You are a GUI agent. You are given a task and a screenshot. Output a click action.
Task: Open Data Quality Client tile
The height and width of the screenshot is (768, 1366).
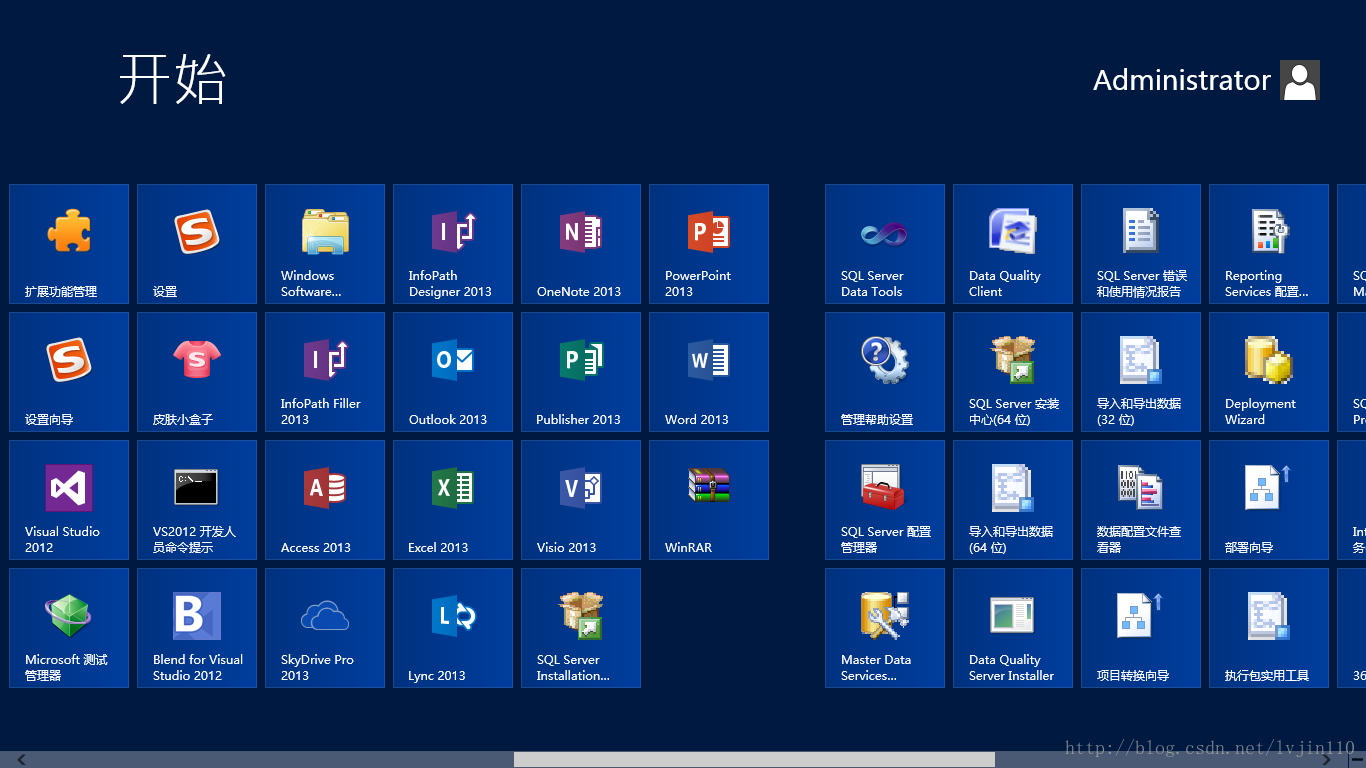click(1013, 244)
